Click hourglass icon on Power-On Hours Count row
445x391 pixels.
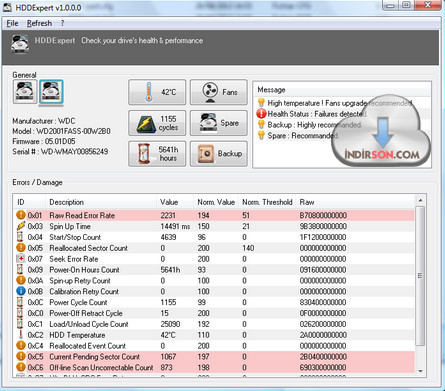pyautogui.click(x=20, y=269)
